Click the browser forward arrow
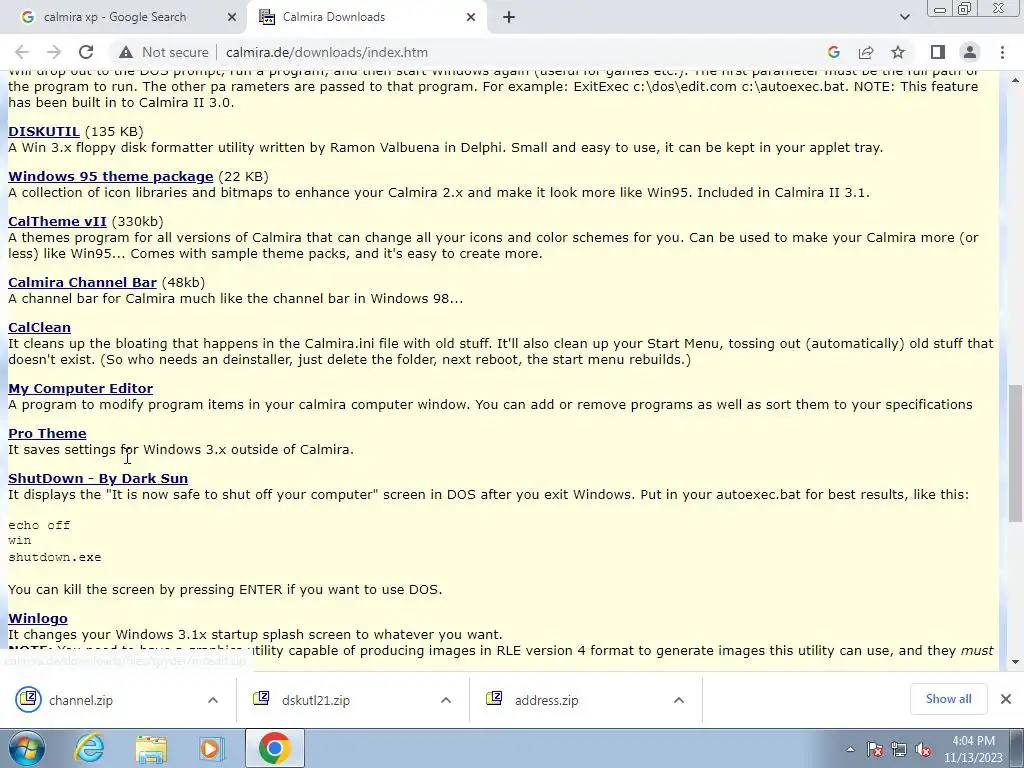1024x768 pixels. (54, 52)
